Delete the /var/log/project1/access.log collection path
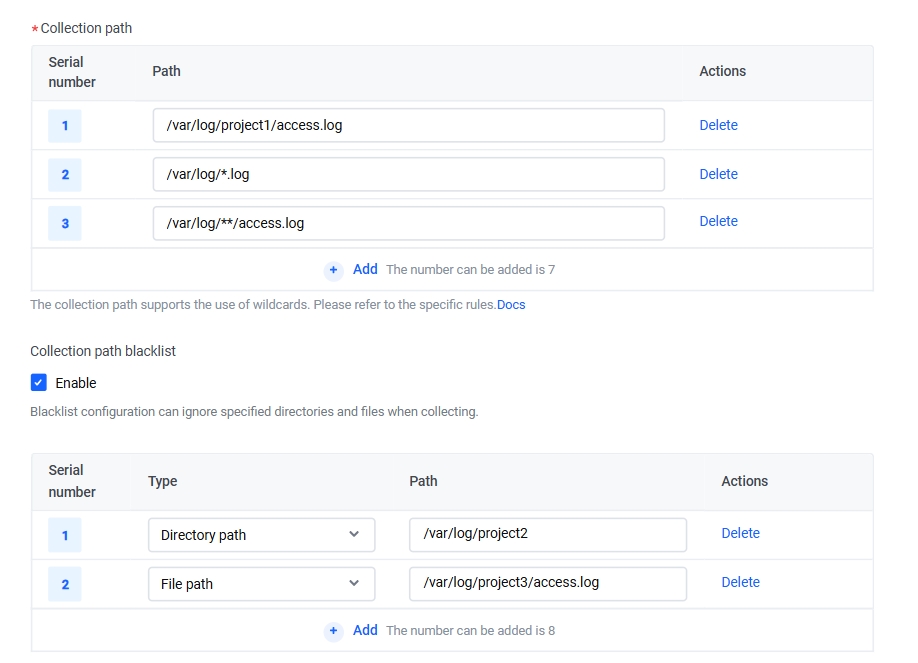 718,125
